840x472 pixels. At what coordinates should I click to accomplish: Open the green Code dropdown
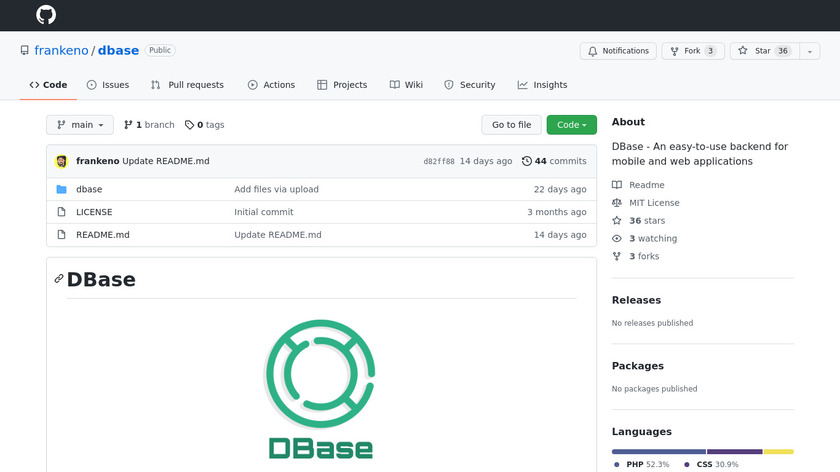571,125
